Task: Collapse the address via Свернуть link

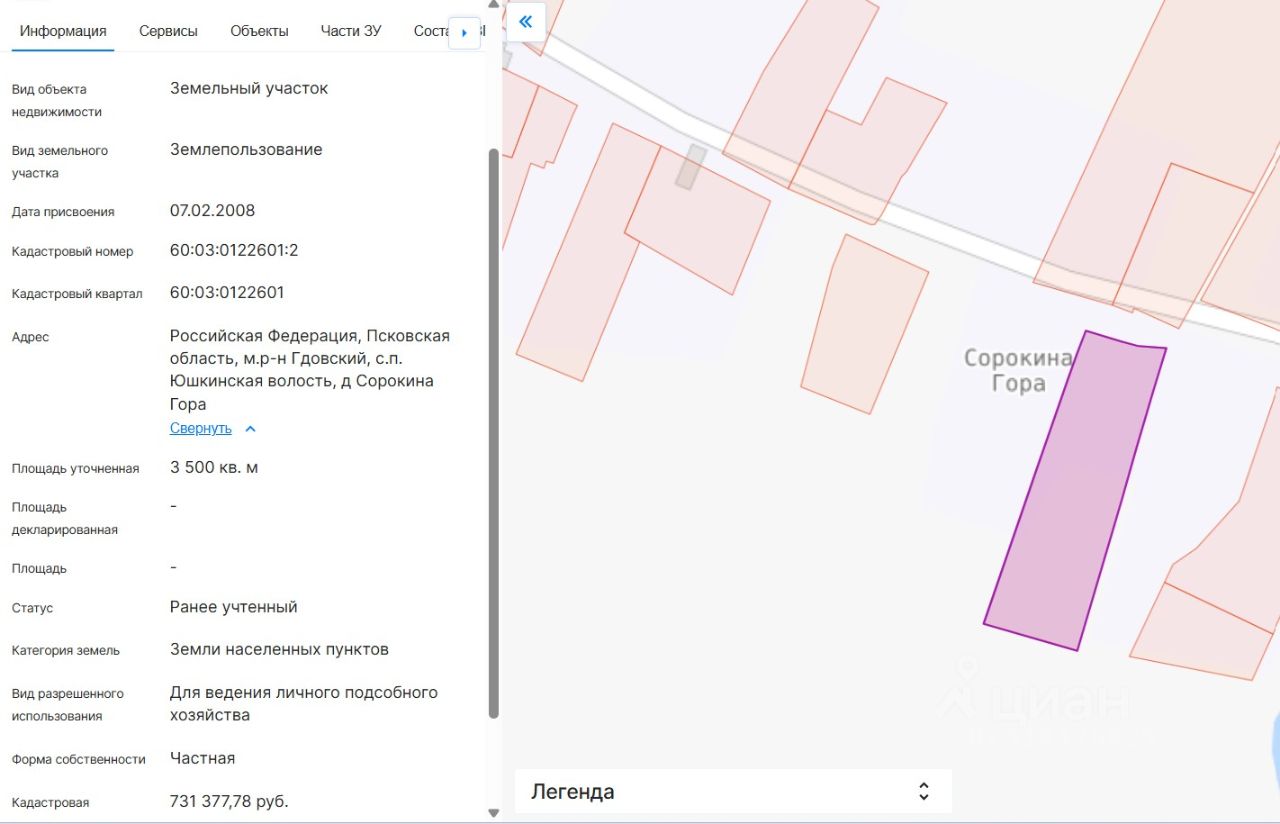Action: (200, 428)
